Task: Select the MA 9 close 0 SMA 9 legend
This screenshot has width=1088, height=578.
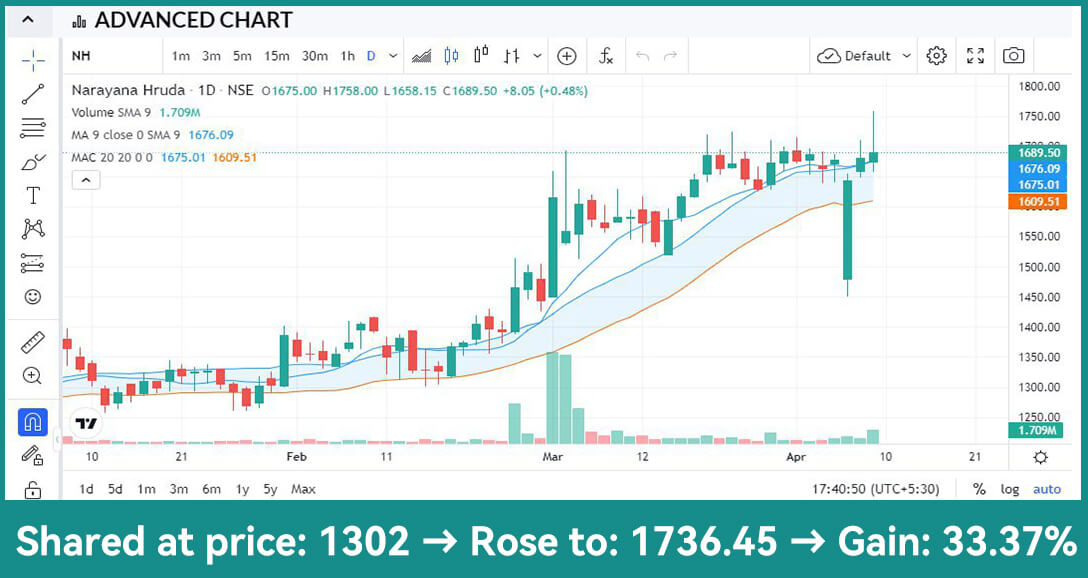Action: click(153, 135)
